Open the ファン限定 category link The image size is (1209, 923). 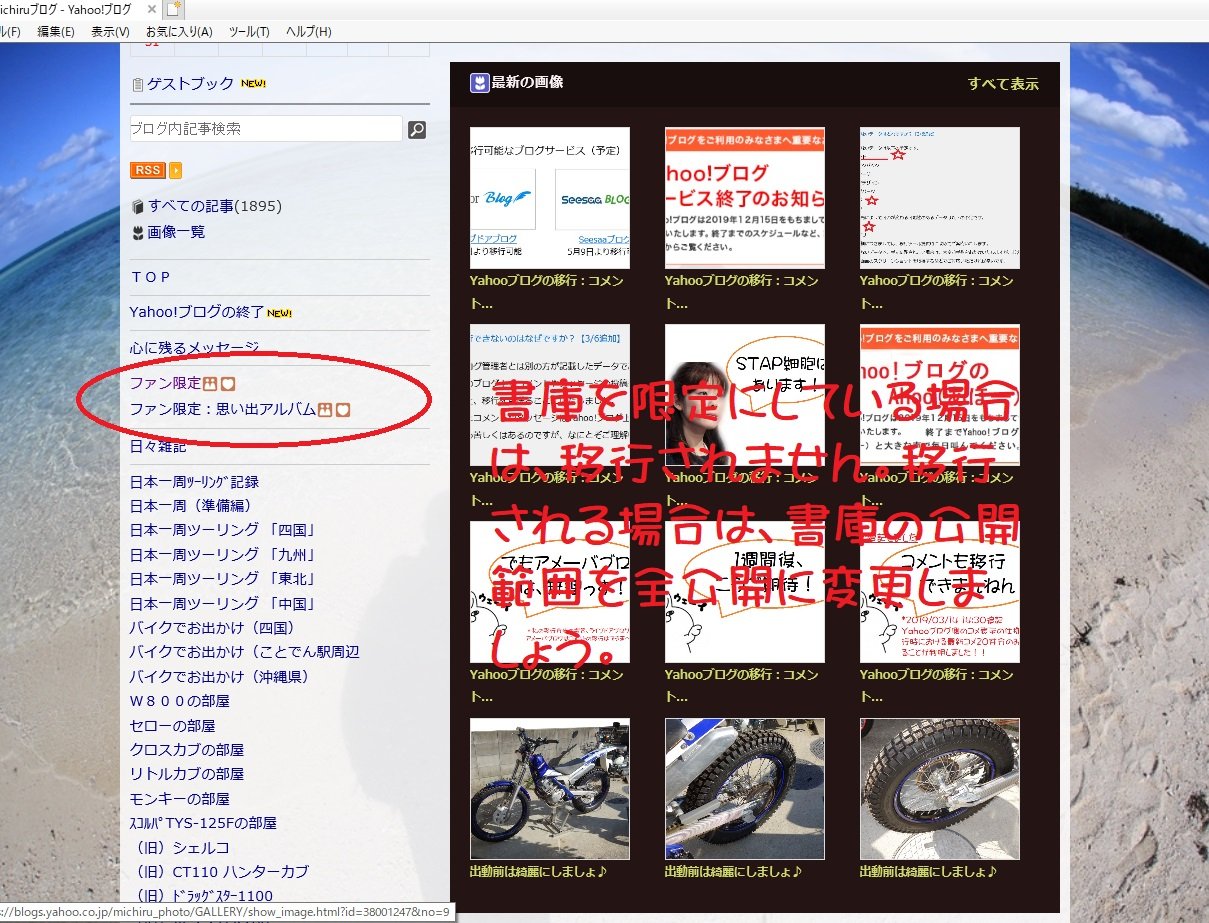(x=165, y=383)
